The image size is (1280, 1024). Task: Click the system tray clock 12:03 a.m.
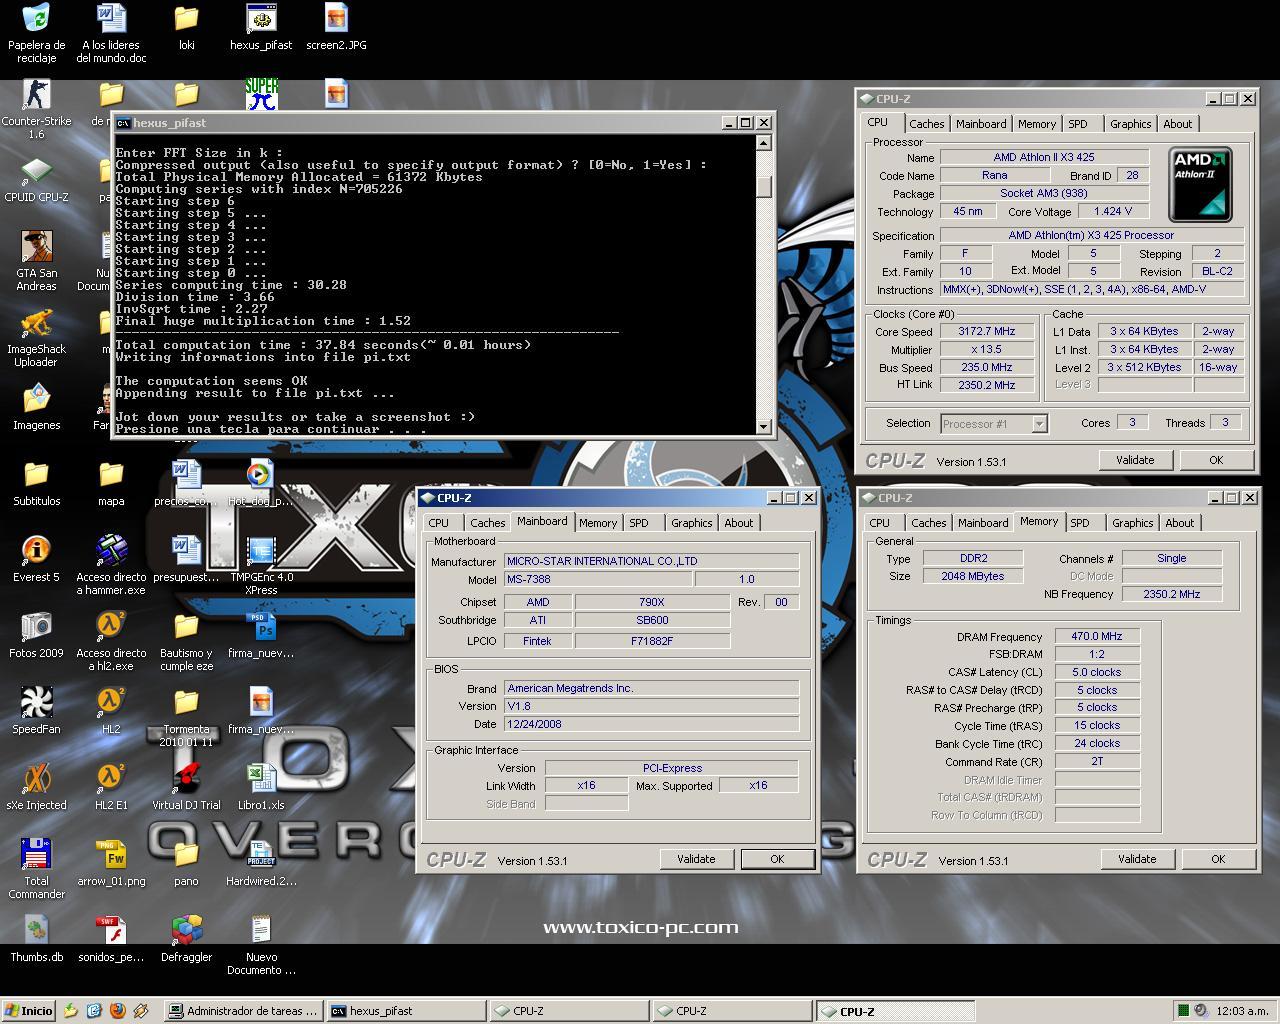pos(1241,1011)
